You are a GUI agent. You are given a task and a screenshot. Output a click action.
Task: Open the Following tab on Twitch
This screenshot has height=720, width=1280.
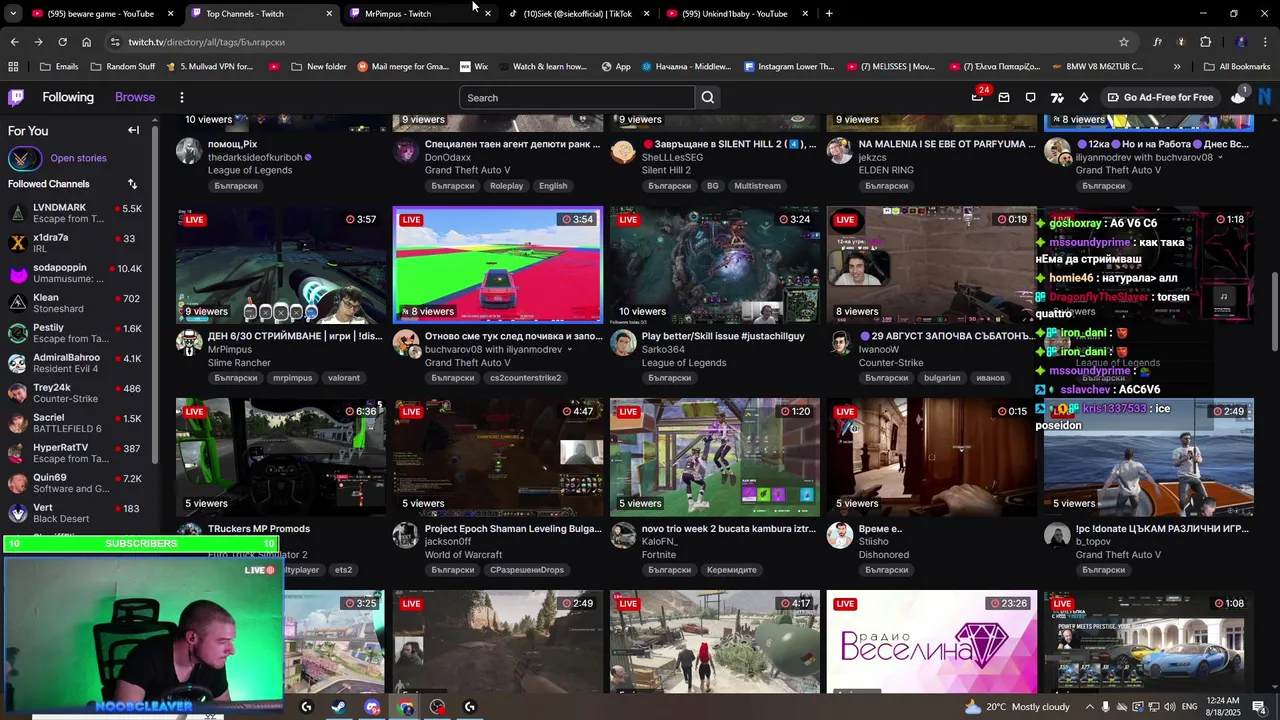[68, 97]
